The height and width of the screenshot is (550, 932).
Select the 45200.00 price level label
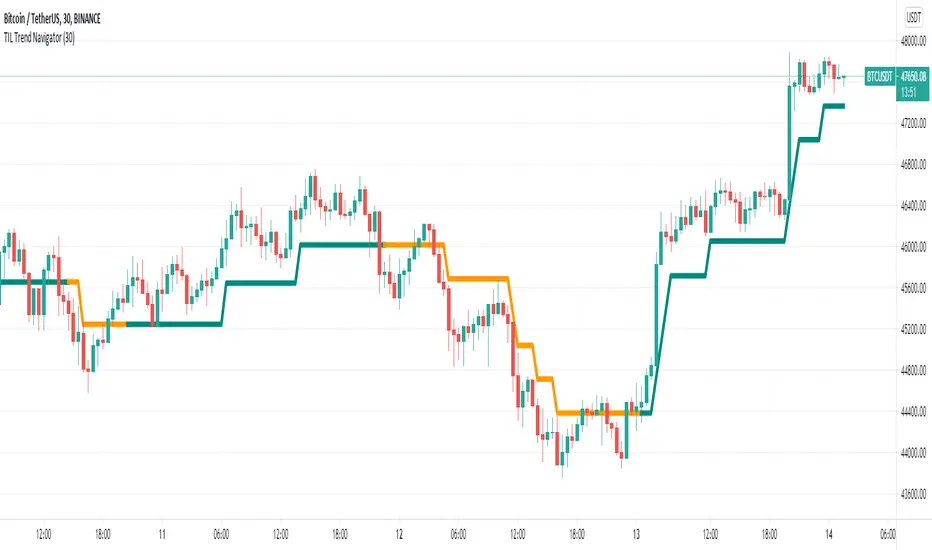click(x=911, y=329)
